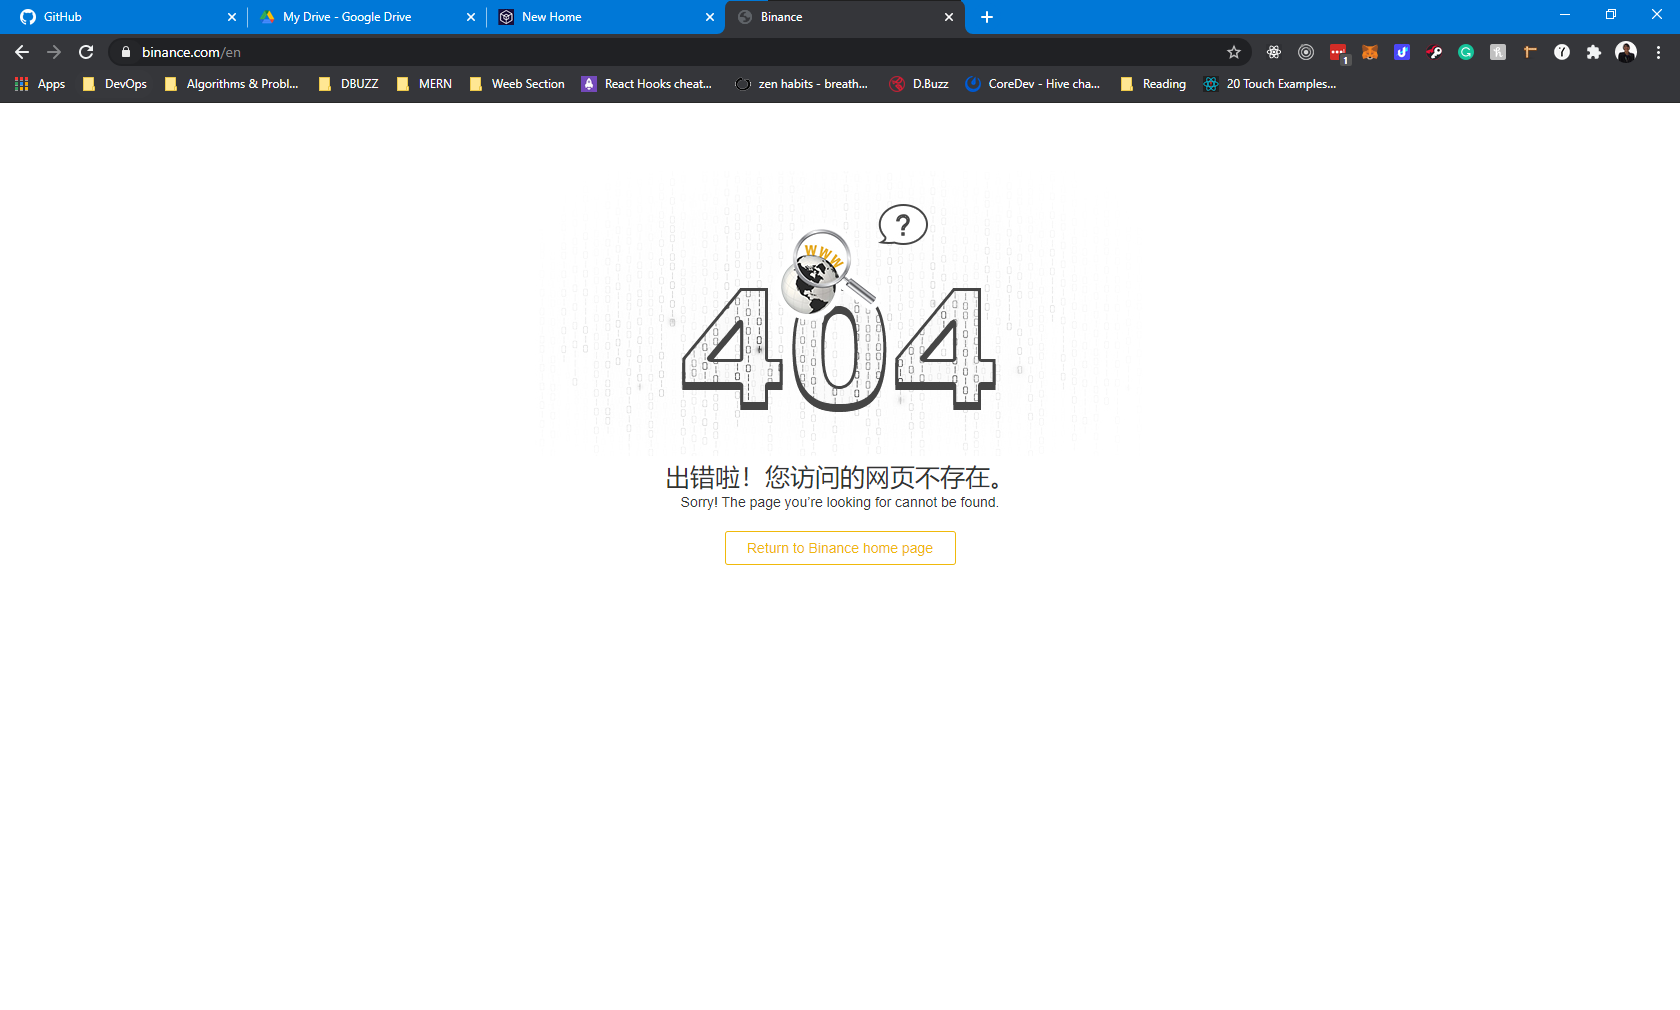Close the New Home tab

click(710, 17)
